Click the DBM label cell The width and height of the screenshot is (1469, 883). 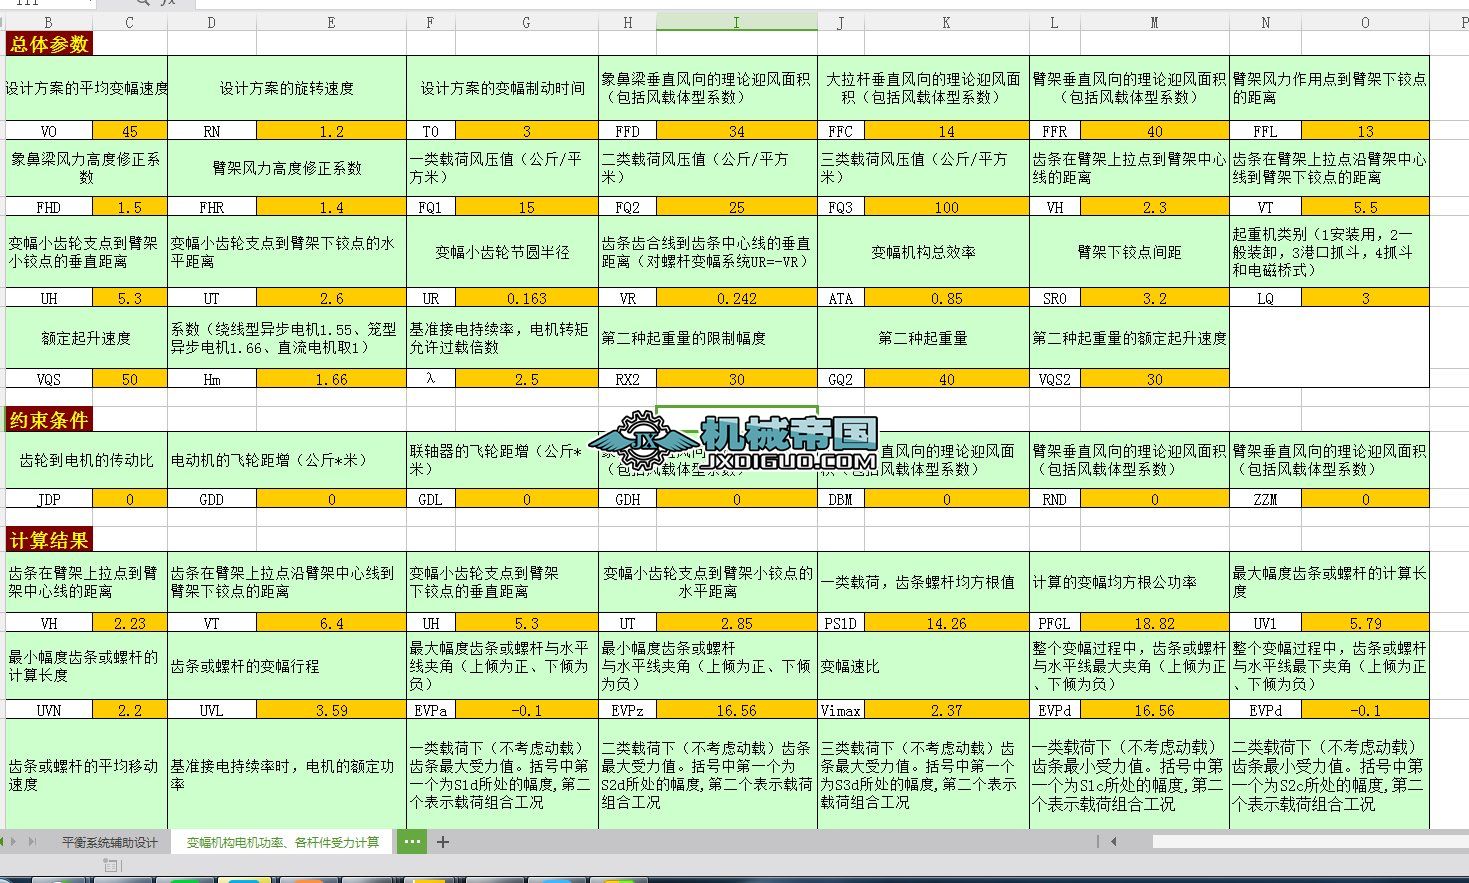[841, 499]
